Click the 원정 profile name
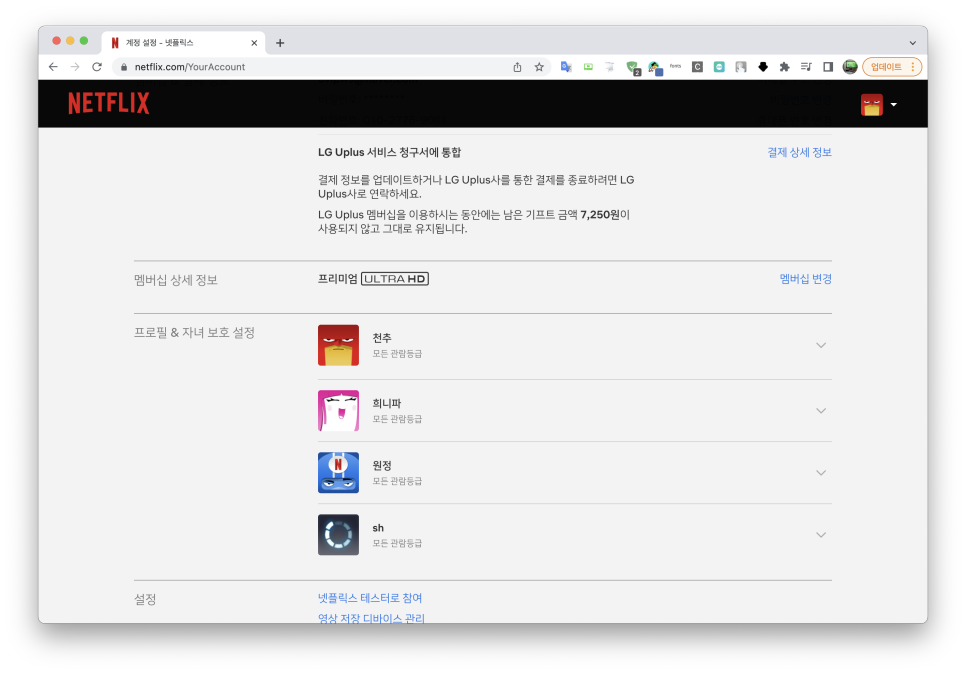Image resolution: width=966 pixels, height=674 pixels. (382, 465)
